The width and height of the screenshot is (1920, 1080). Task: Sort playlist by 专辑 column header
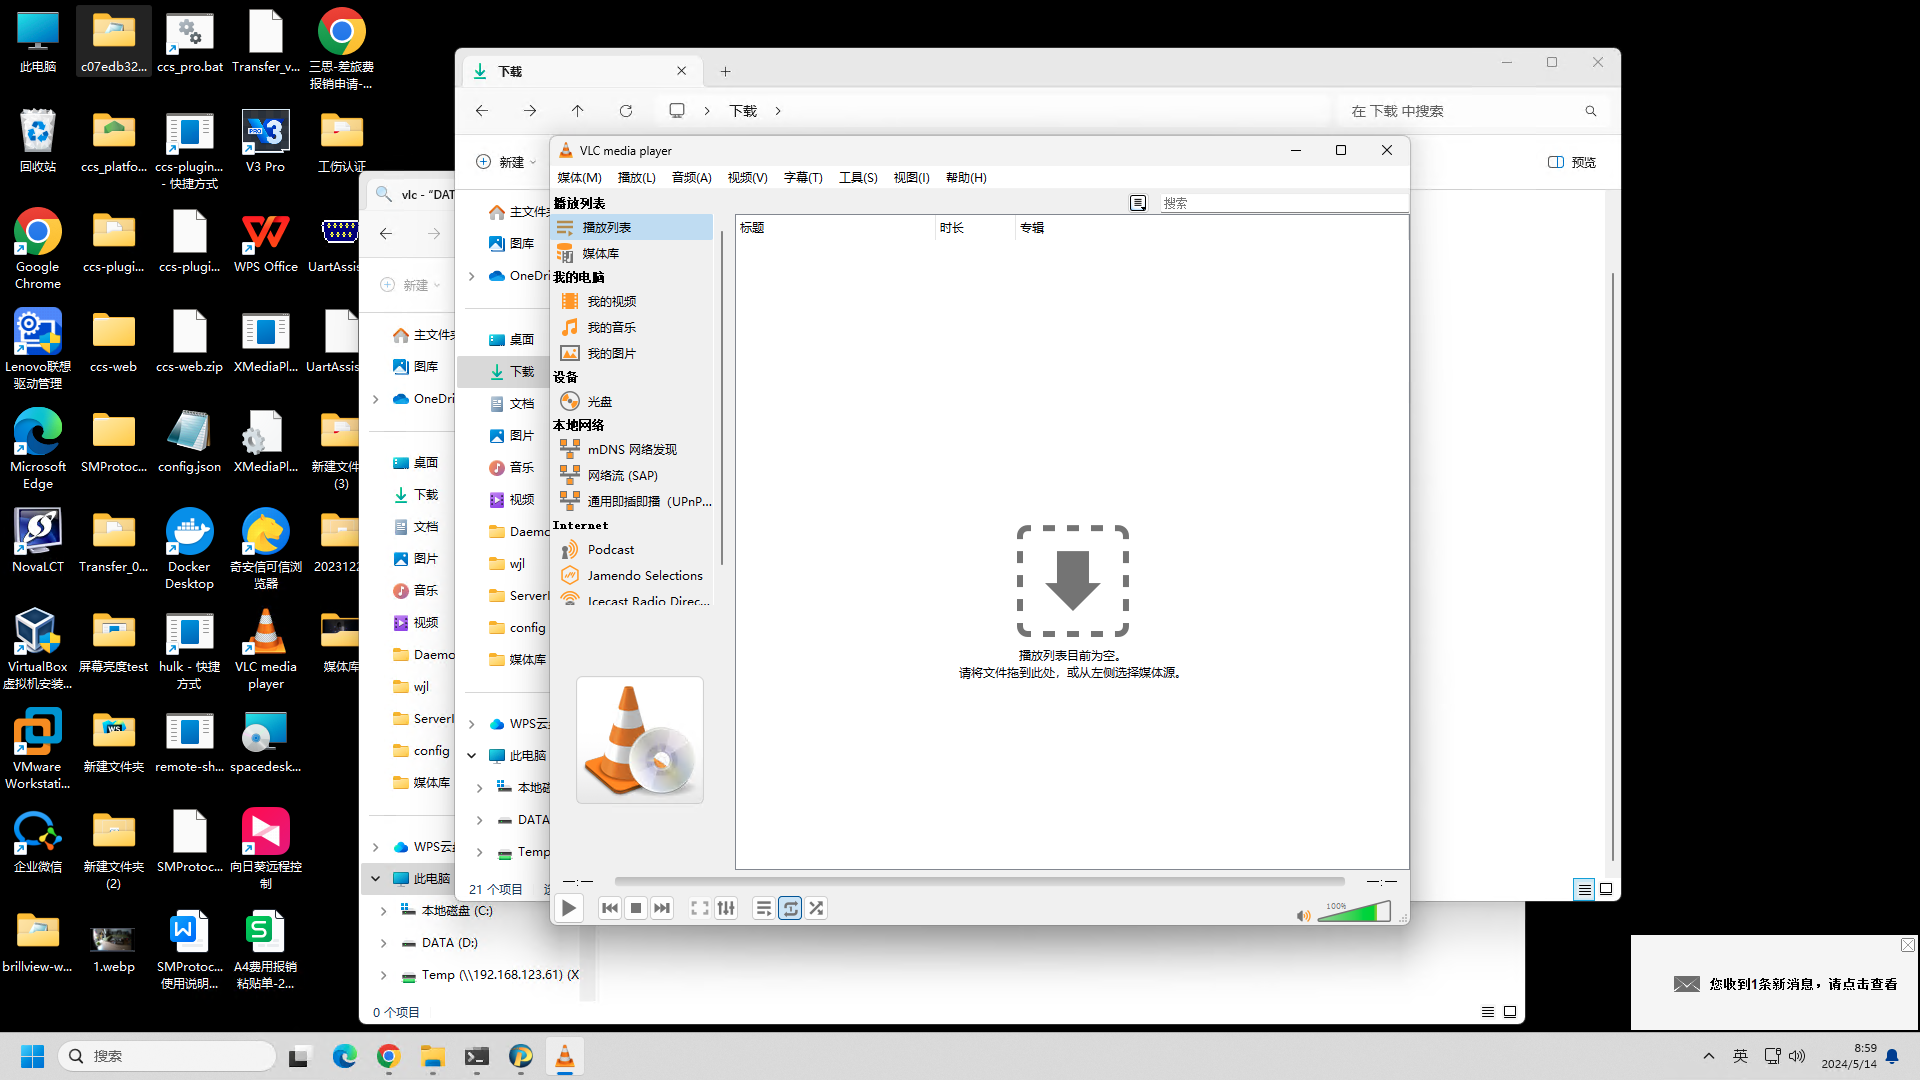click(1211, 228)
